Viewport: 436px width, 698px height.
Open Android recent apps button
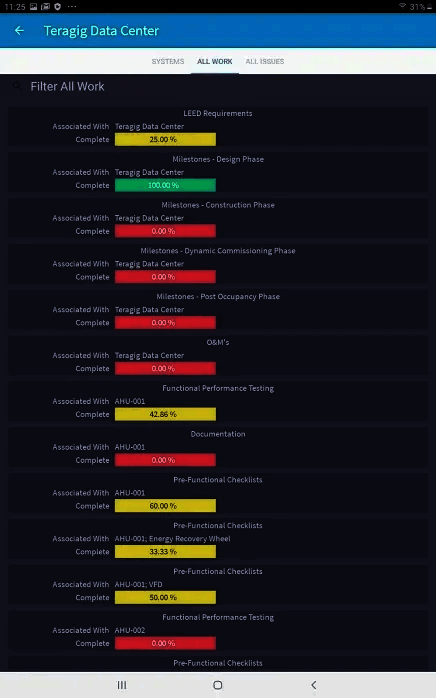pos(122,685)
